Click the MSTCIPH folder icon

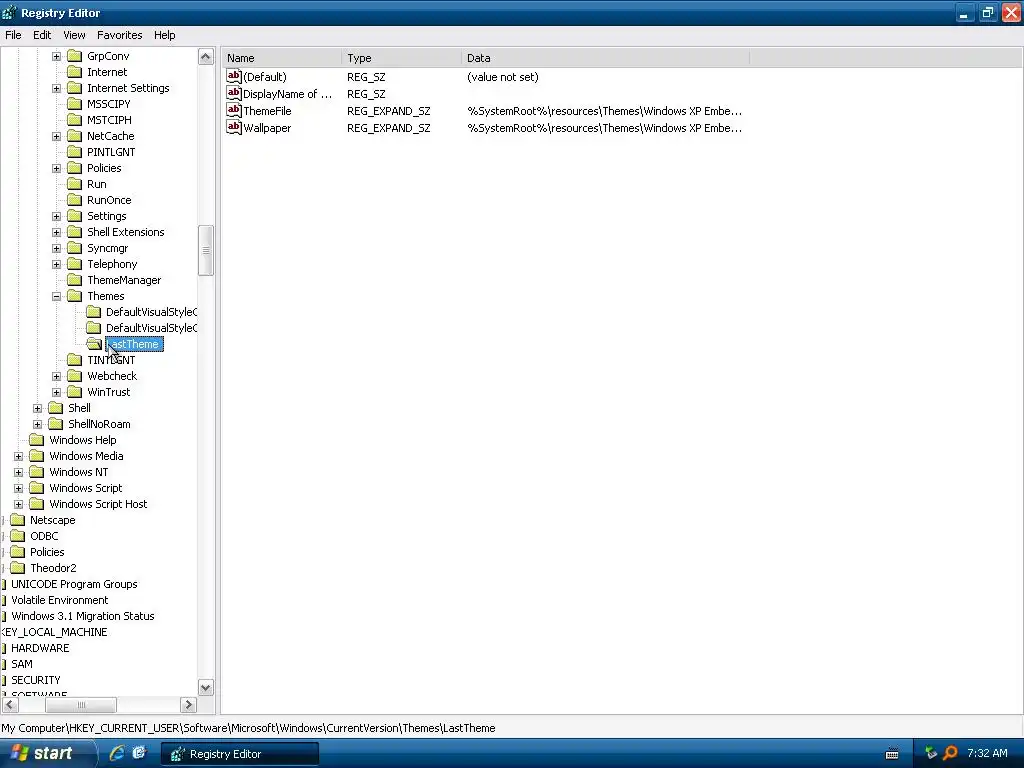[74, 120]
